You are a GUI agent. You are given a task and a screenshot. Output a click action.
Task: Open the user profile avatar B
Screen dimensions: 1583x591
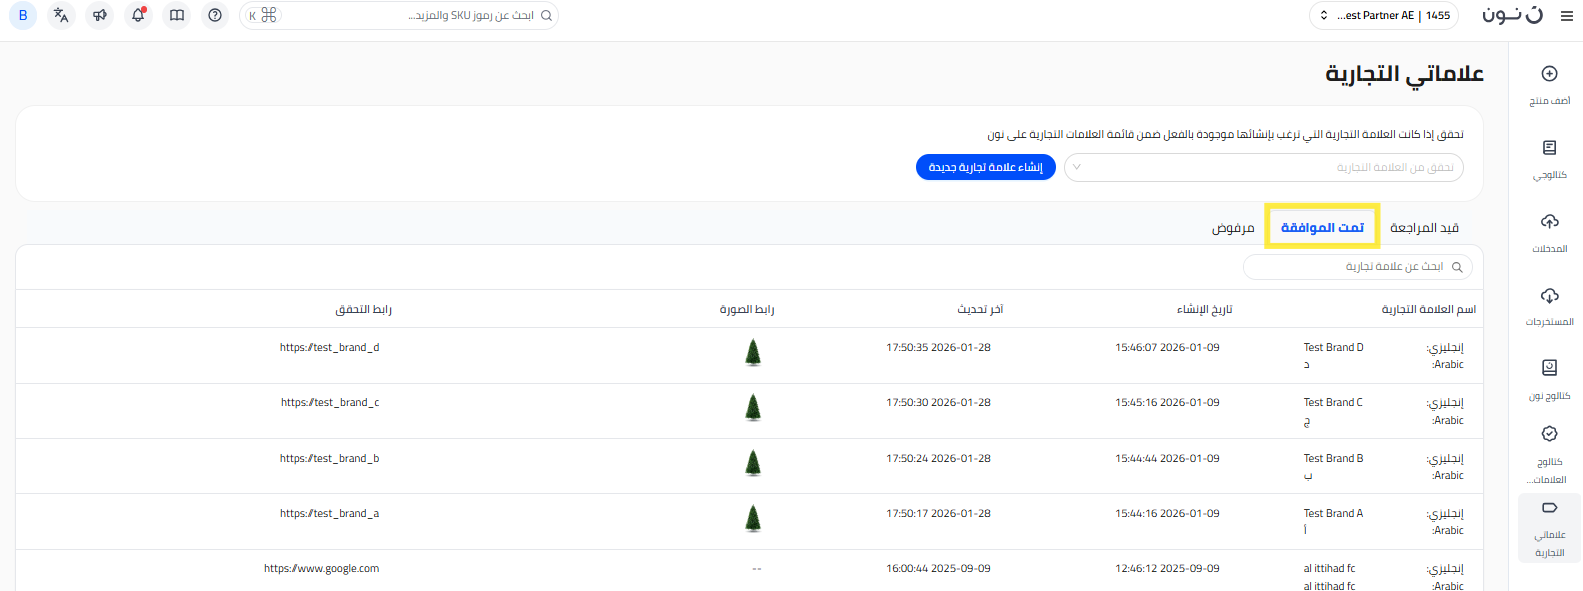click(23, 15)
